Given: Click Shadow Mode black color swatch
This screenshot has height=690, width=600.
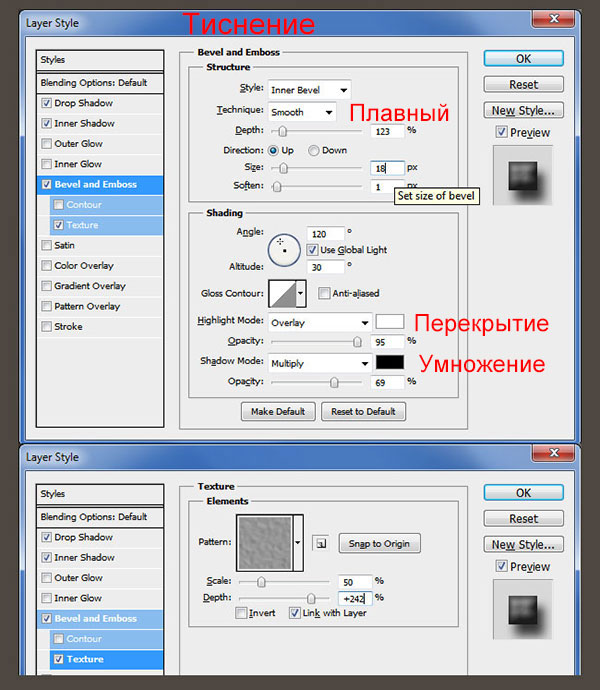Looking at the screenshot, I should pos(390,362).
